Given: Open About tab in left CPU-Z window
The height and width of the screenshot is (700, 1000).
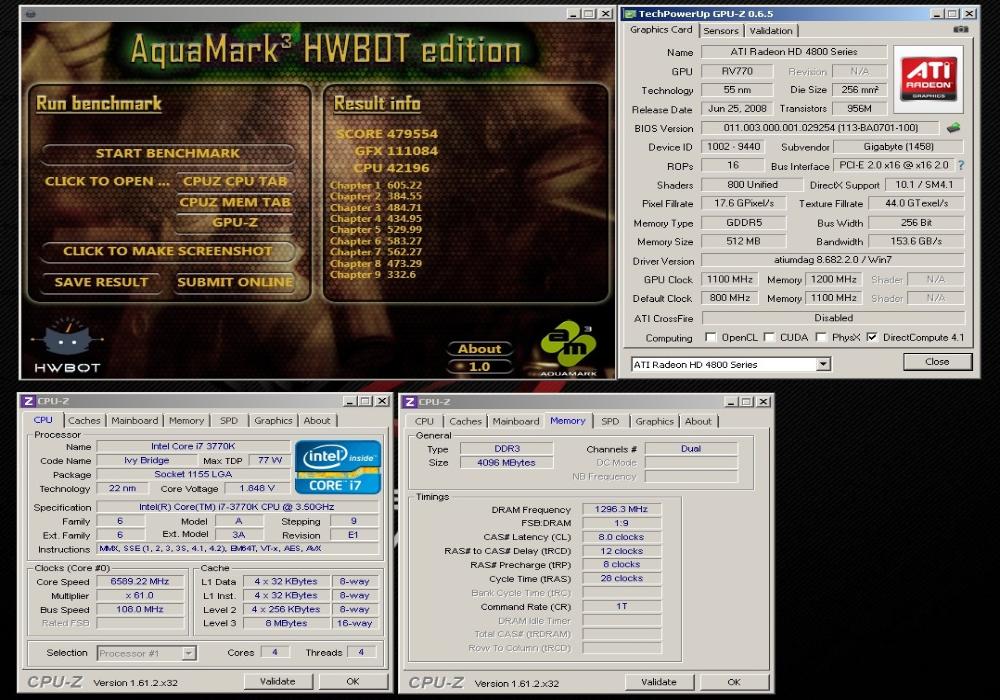Looking at the screenshot, I should 317,421.
